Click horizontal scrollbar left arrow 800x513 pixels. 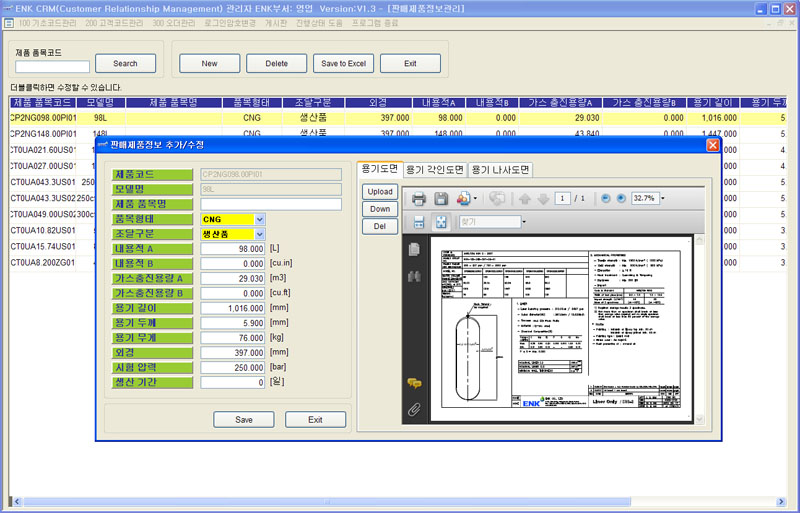point(17,502)
